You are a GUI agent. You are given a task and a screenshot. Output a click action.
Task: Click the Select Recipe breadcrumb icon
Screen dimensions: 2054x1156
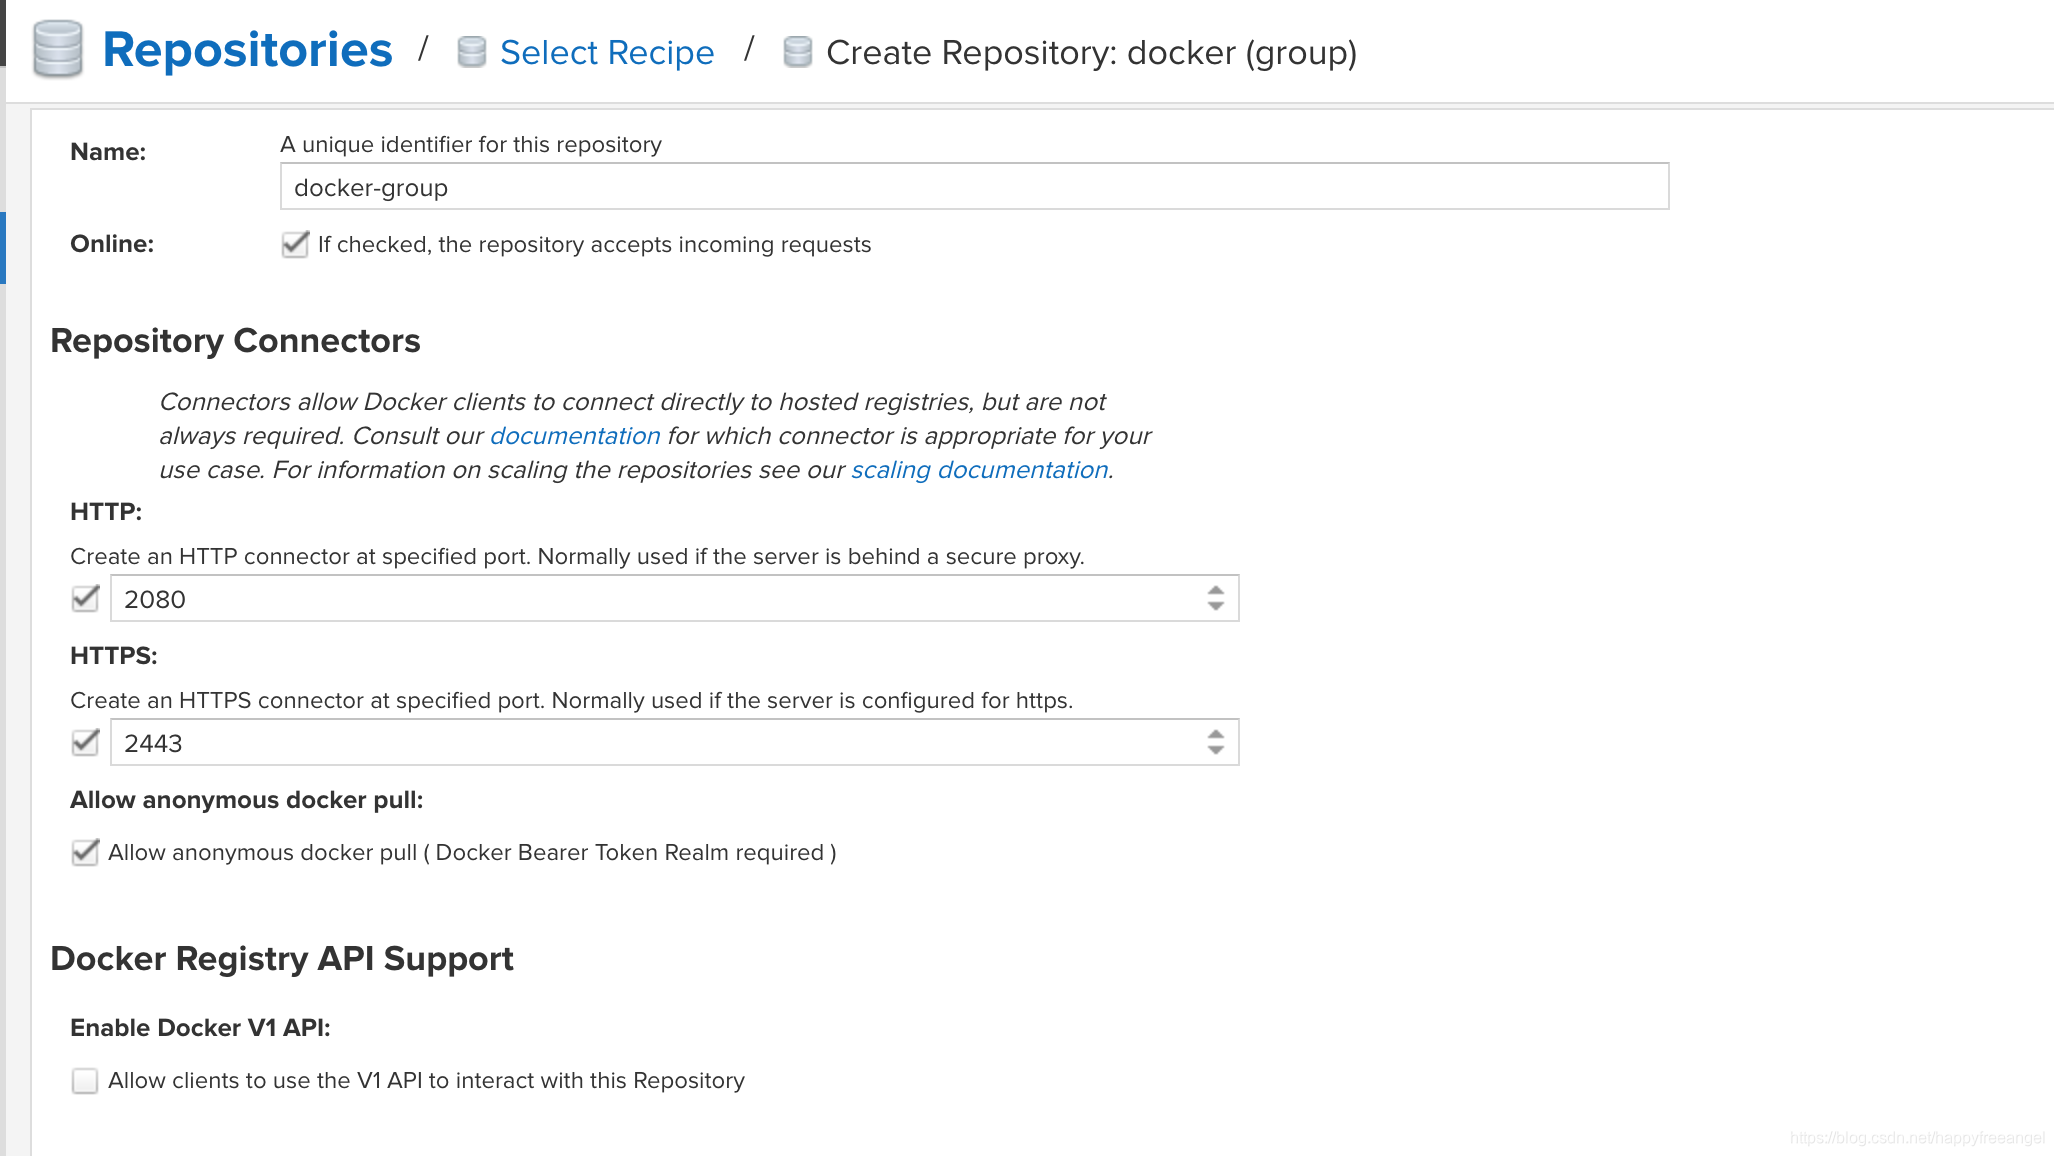tap(471, 52)
